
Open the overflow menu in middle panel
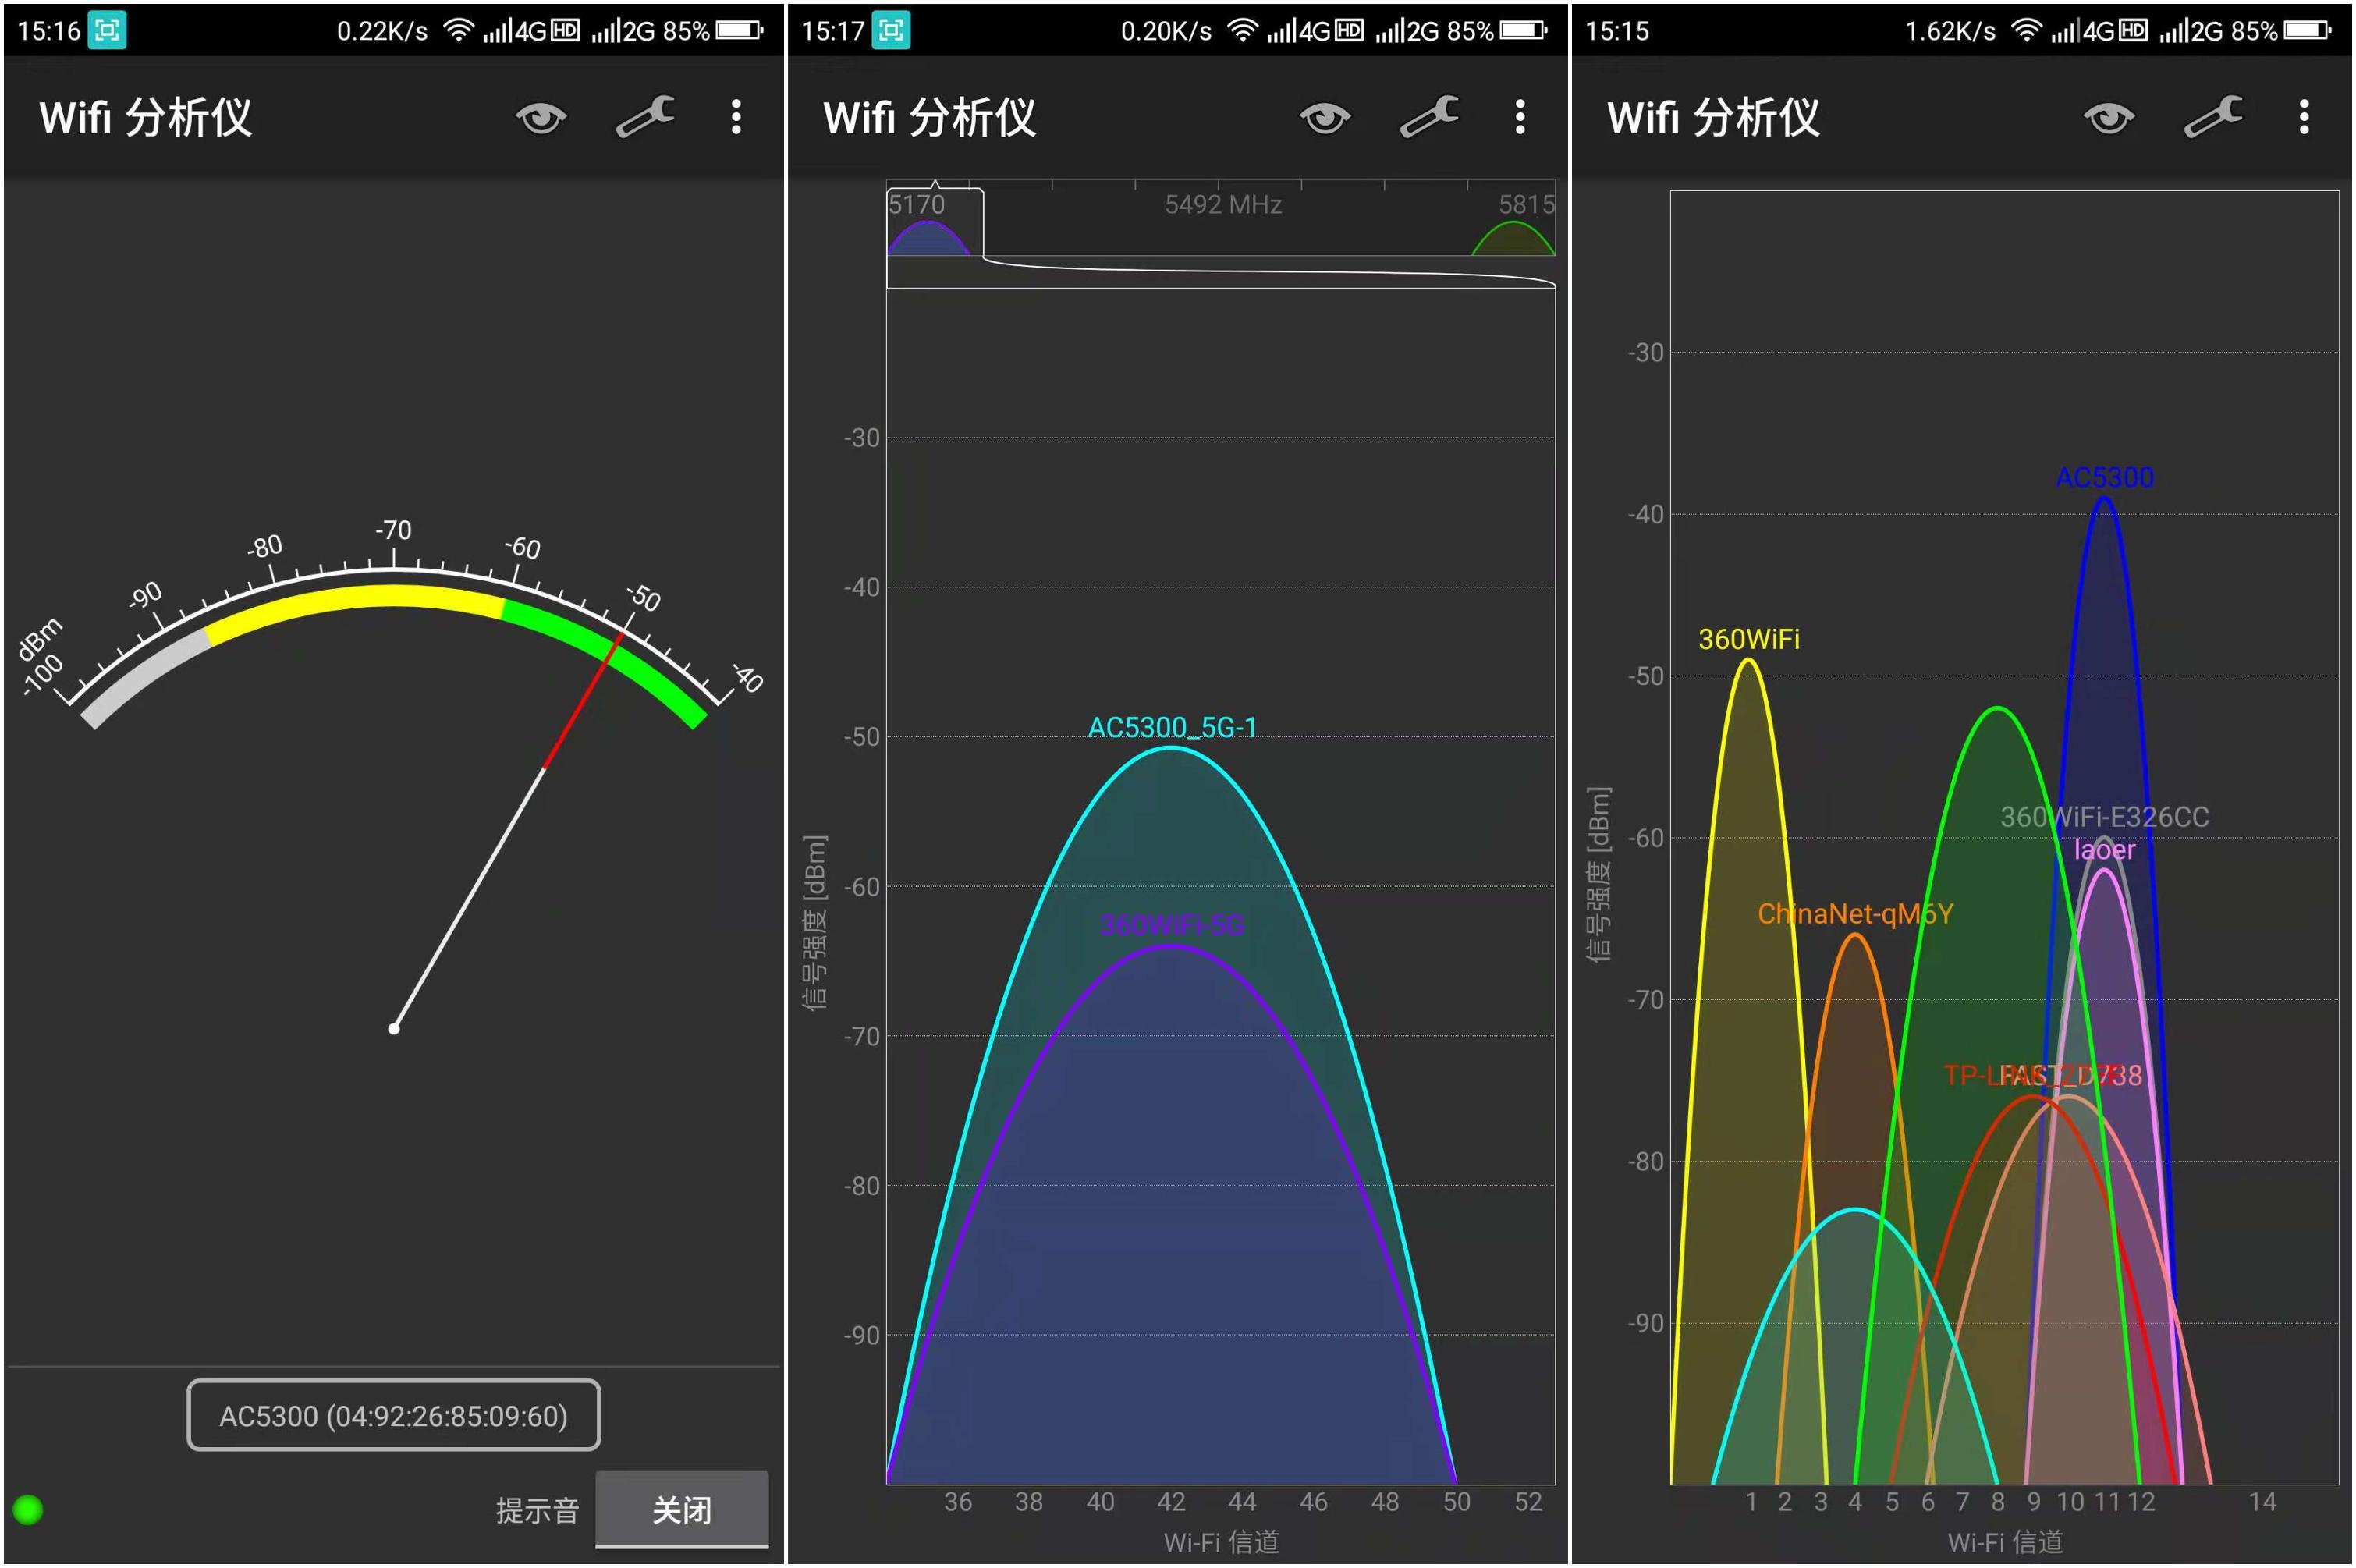click(x=1520, y=118)
